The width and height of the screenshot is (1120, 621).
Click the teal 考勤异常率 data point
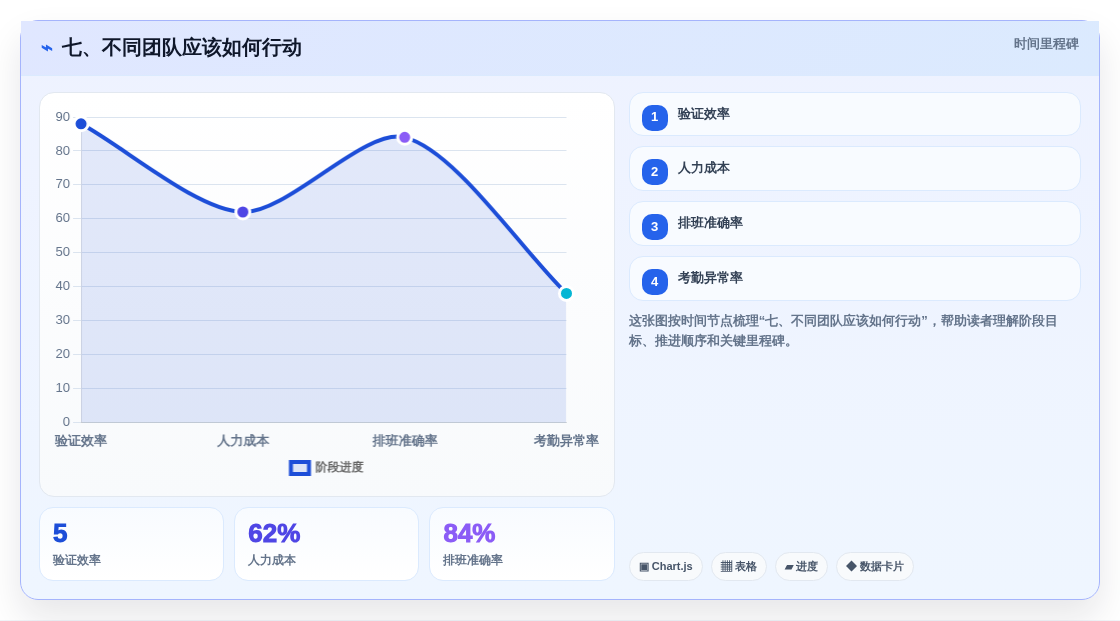click(x=566, y=294)
